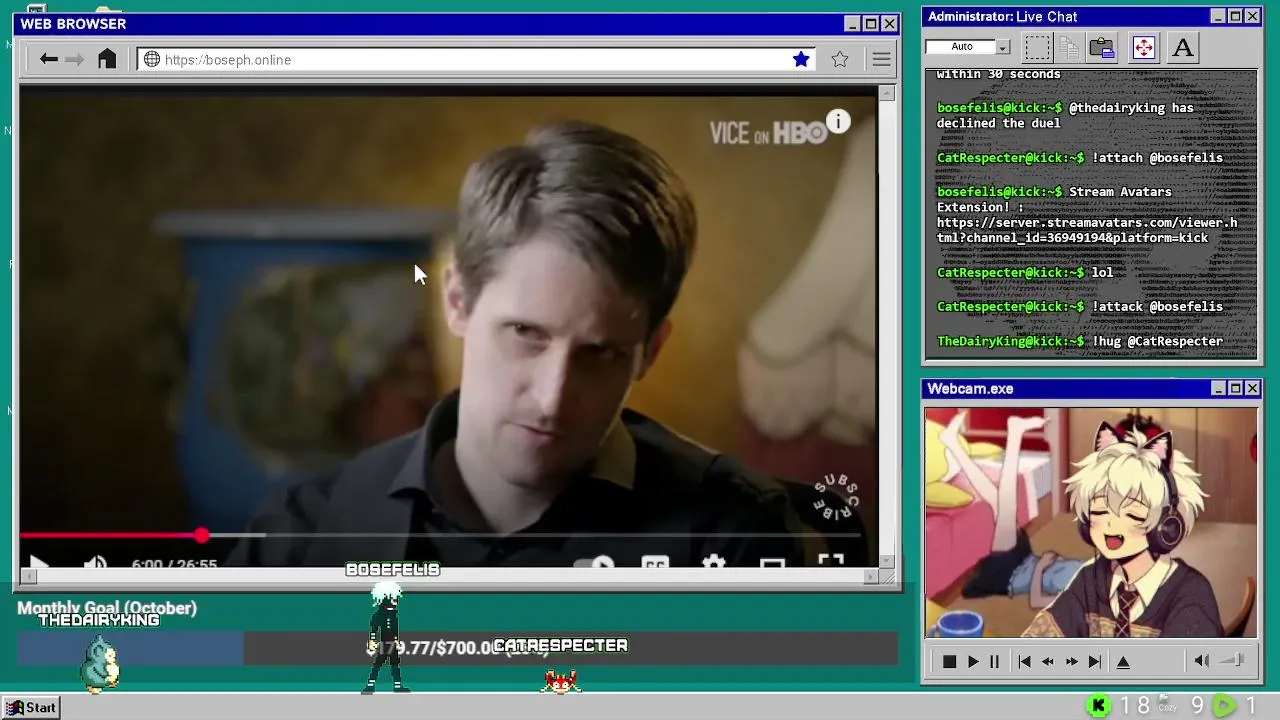Click the browser horizontal scrollbar

(449, 577)
